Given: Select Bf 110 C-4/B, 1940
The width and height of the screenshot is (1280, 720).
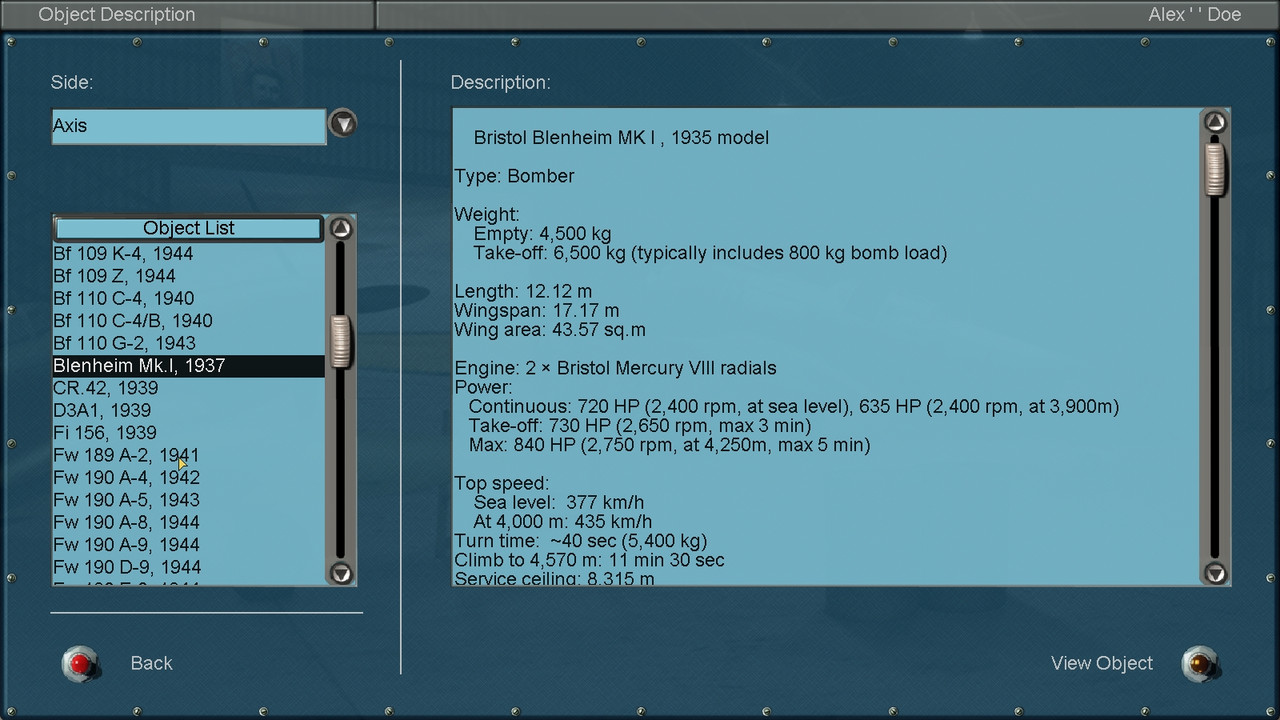Looking at the screenshot, I should click(189, 321).
